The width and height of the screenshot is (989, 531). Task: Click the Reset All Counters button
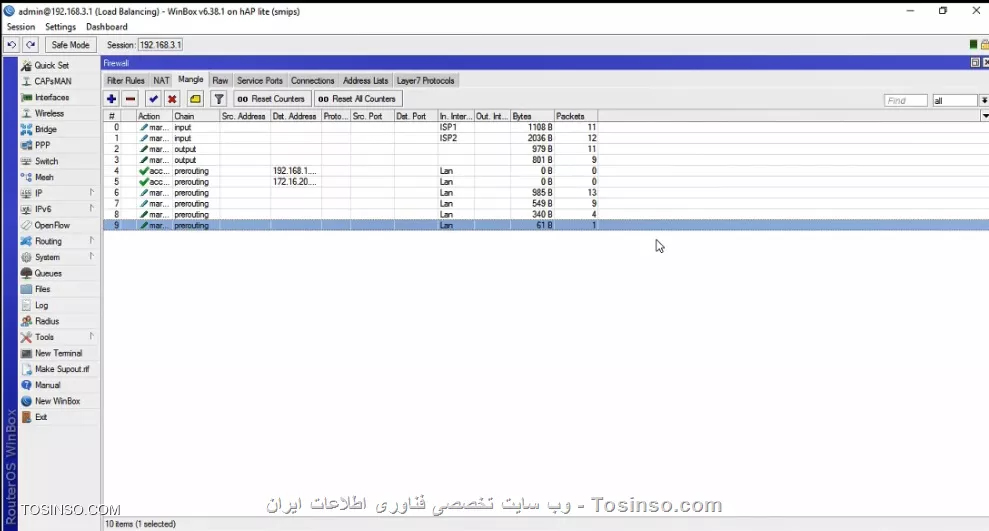click(357, 99)
